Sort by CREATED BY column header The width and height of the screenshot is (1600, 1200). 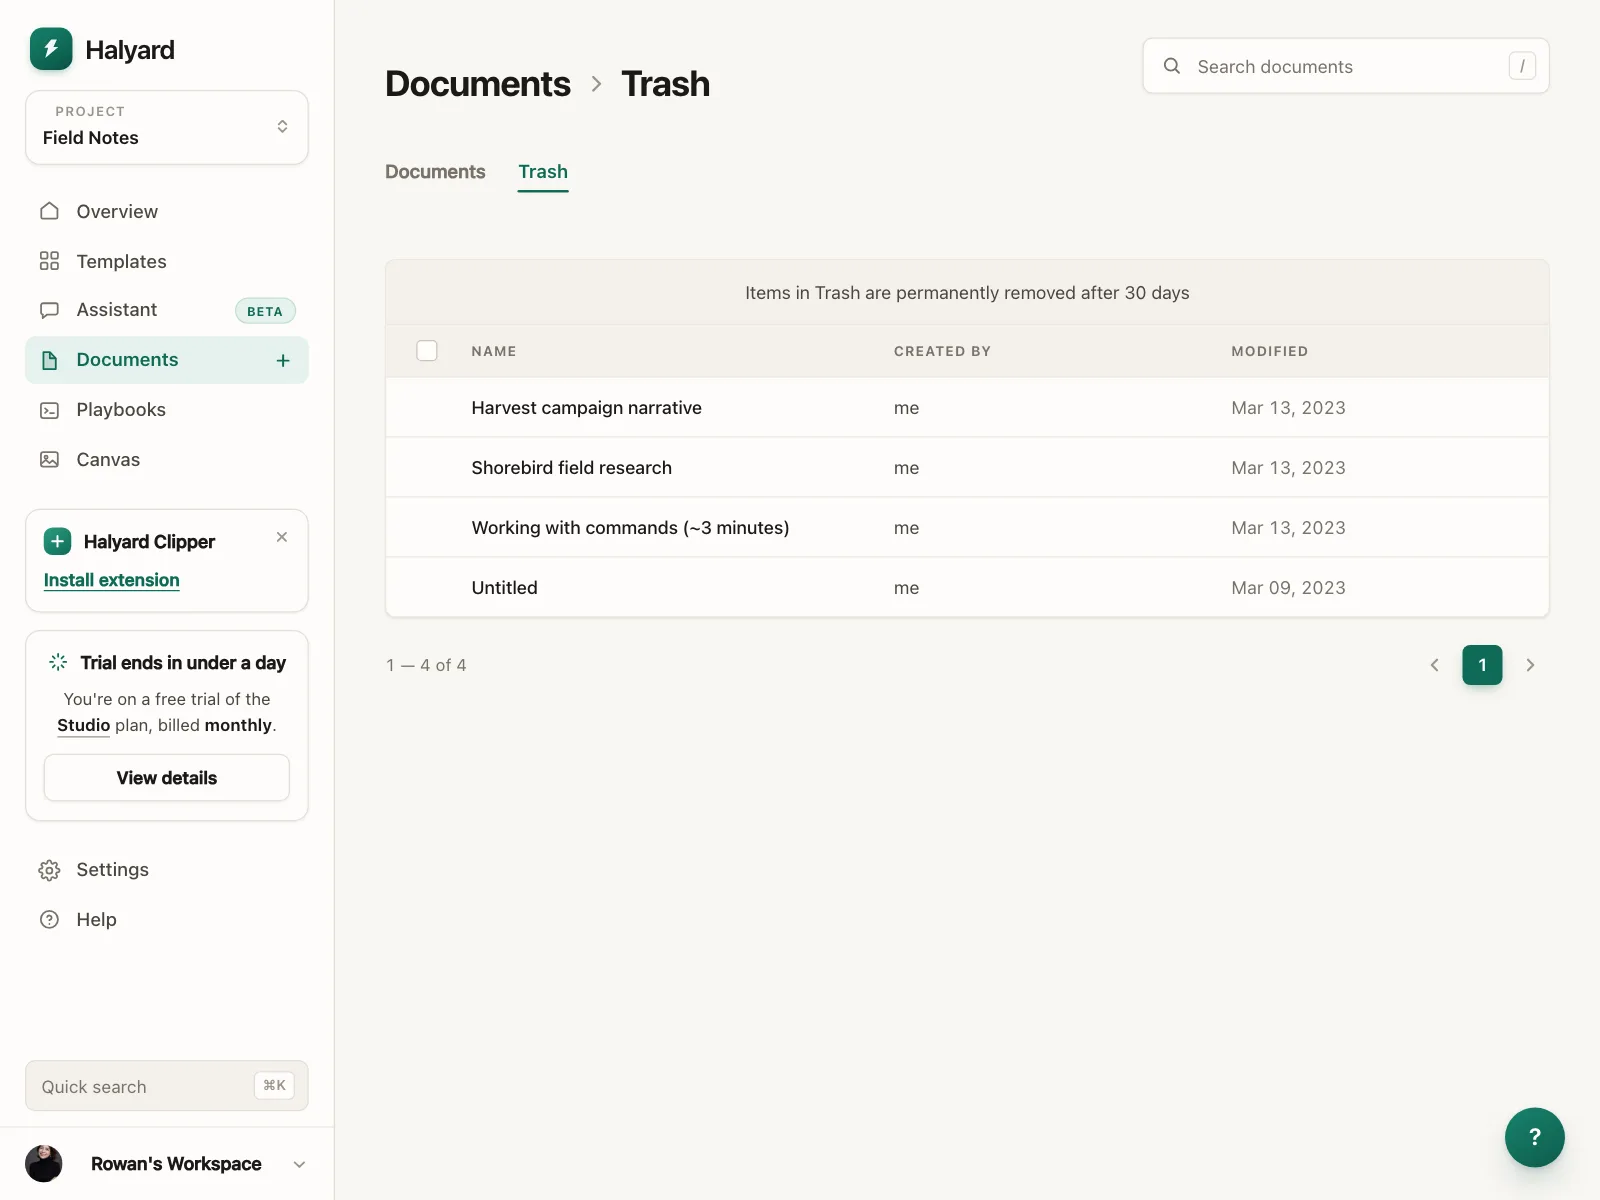(x=942, y=352)
